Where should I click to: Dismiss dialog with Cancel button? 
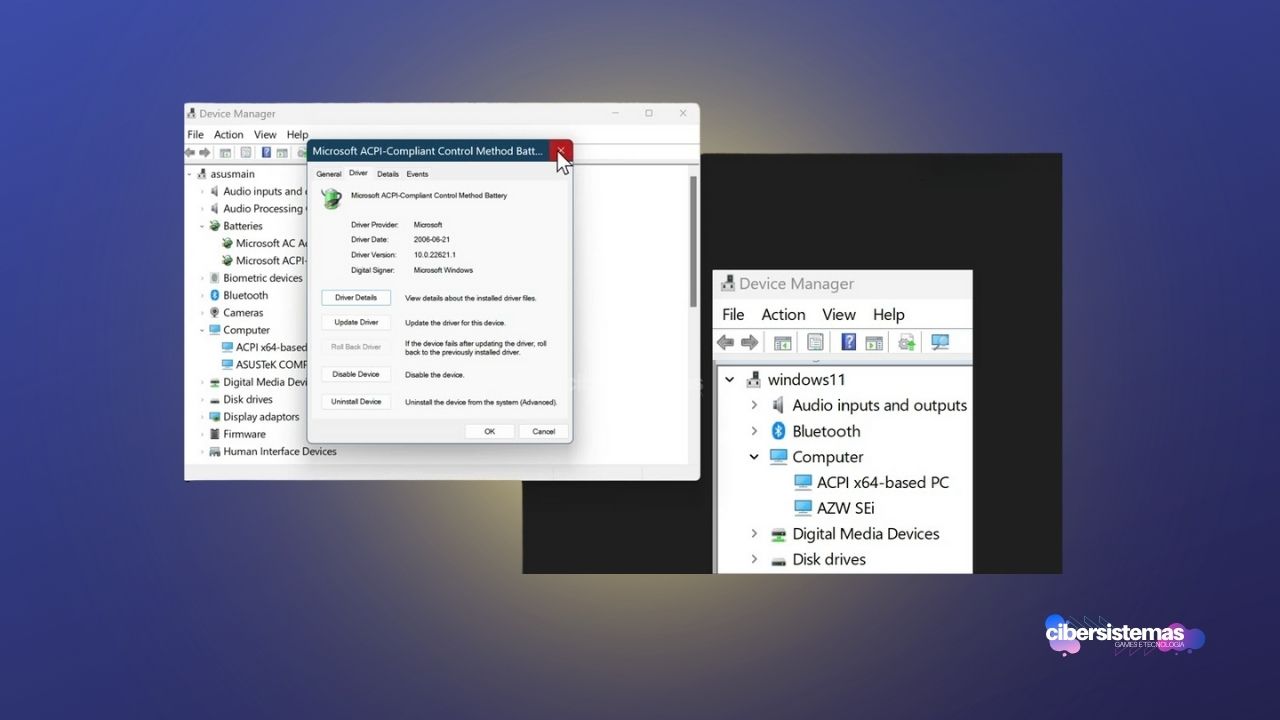(543, 431)
